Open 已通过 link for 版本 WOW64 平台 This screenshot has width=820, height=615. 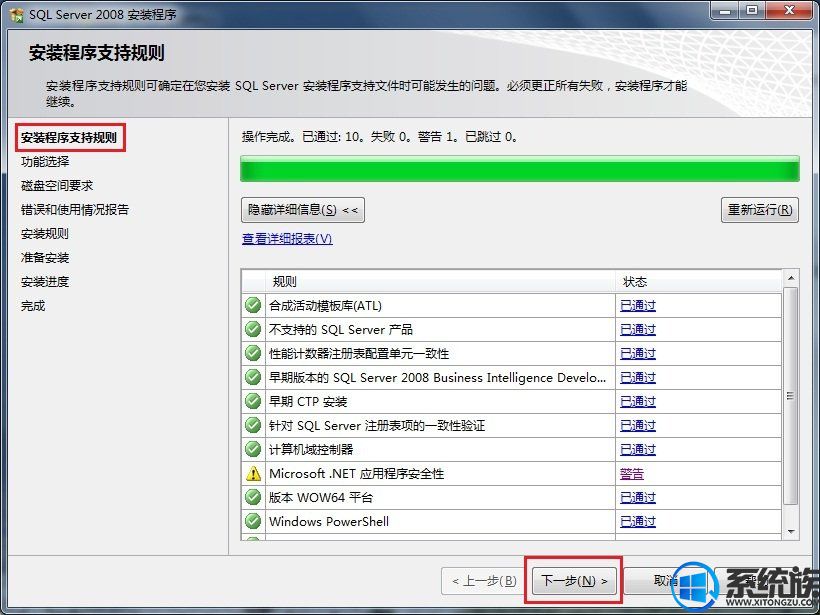(x=637, y=497)
